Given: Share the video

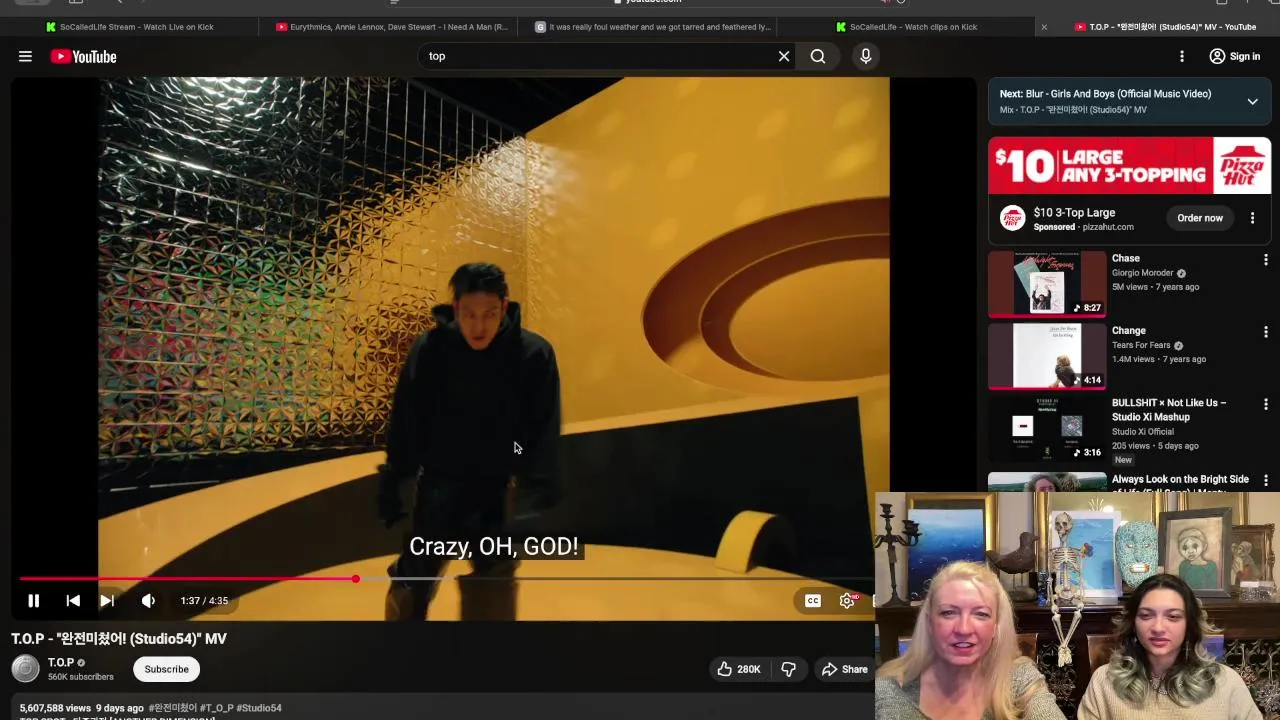Looking at the screenshot, I should click(845, 669).
